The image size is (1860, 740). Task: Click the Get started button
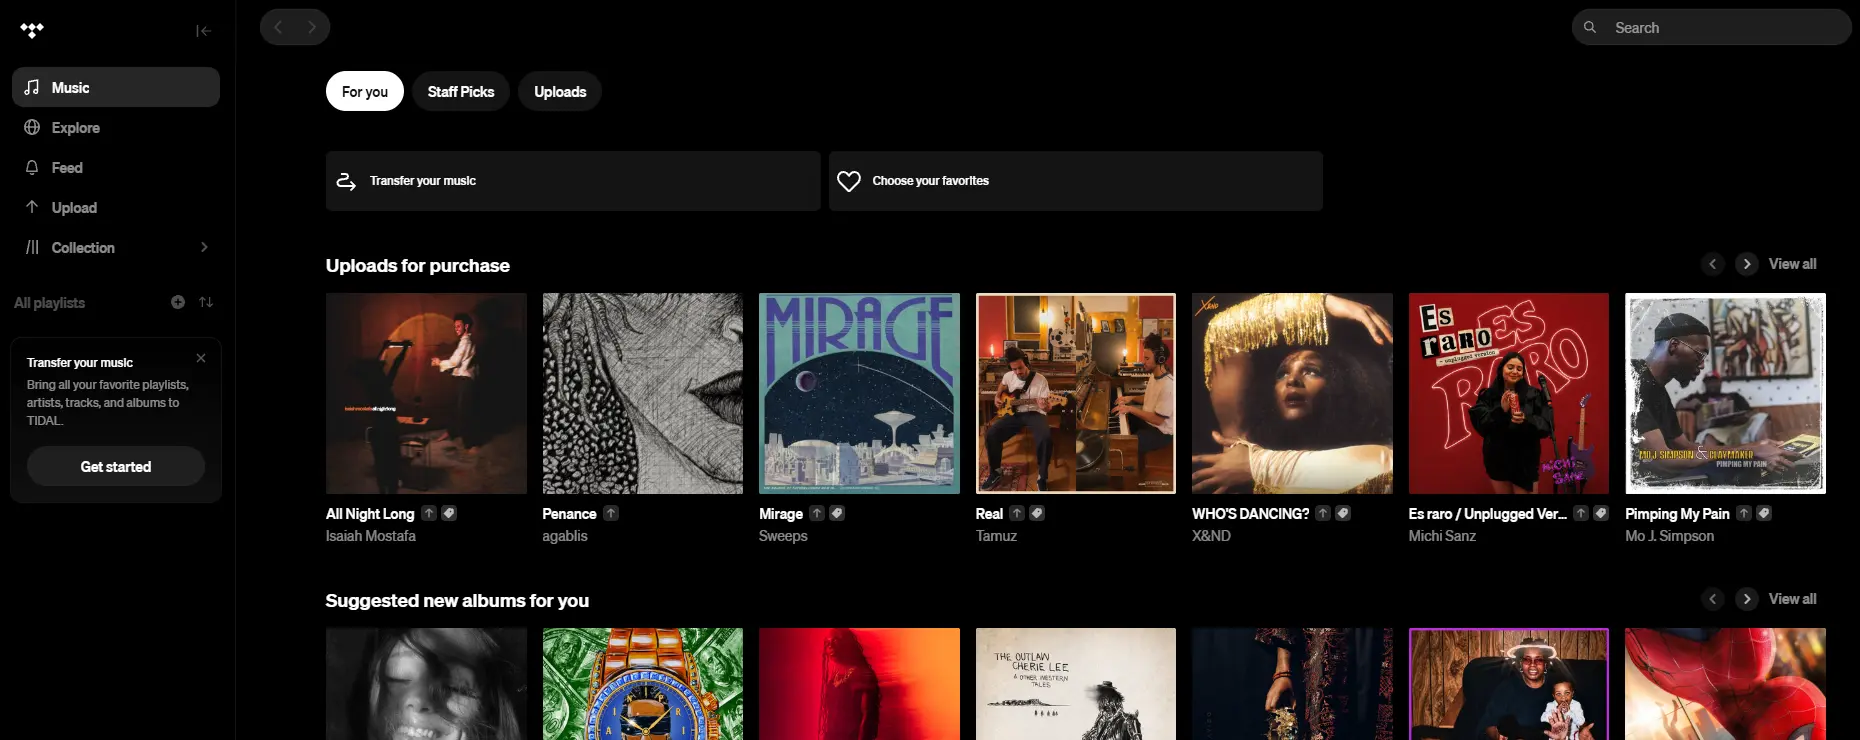coord(116,466)
